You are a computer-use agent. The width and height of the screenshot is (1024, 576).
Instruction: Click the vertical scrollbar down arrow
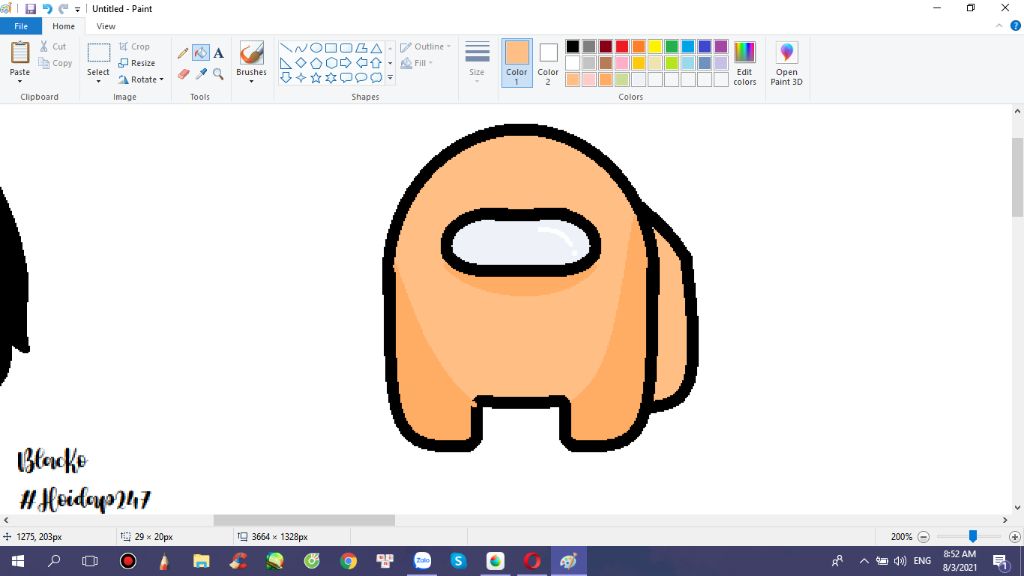point(1017,507)
